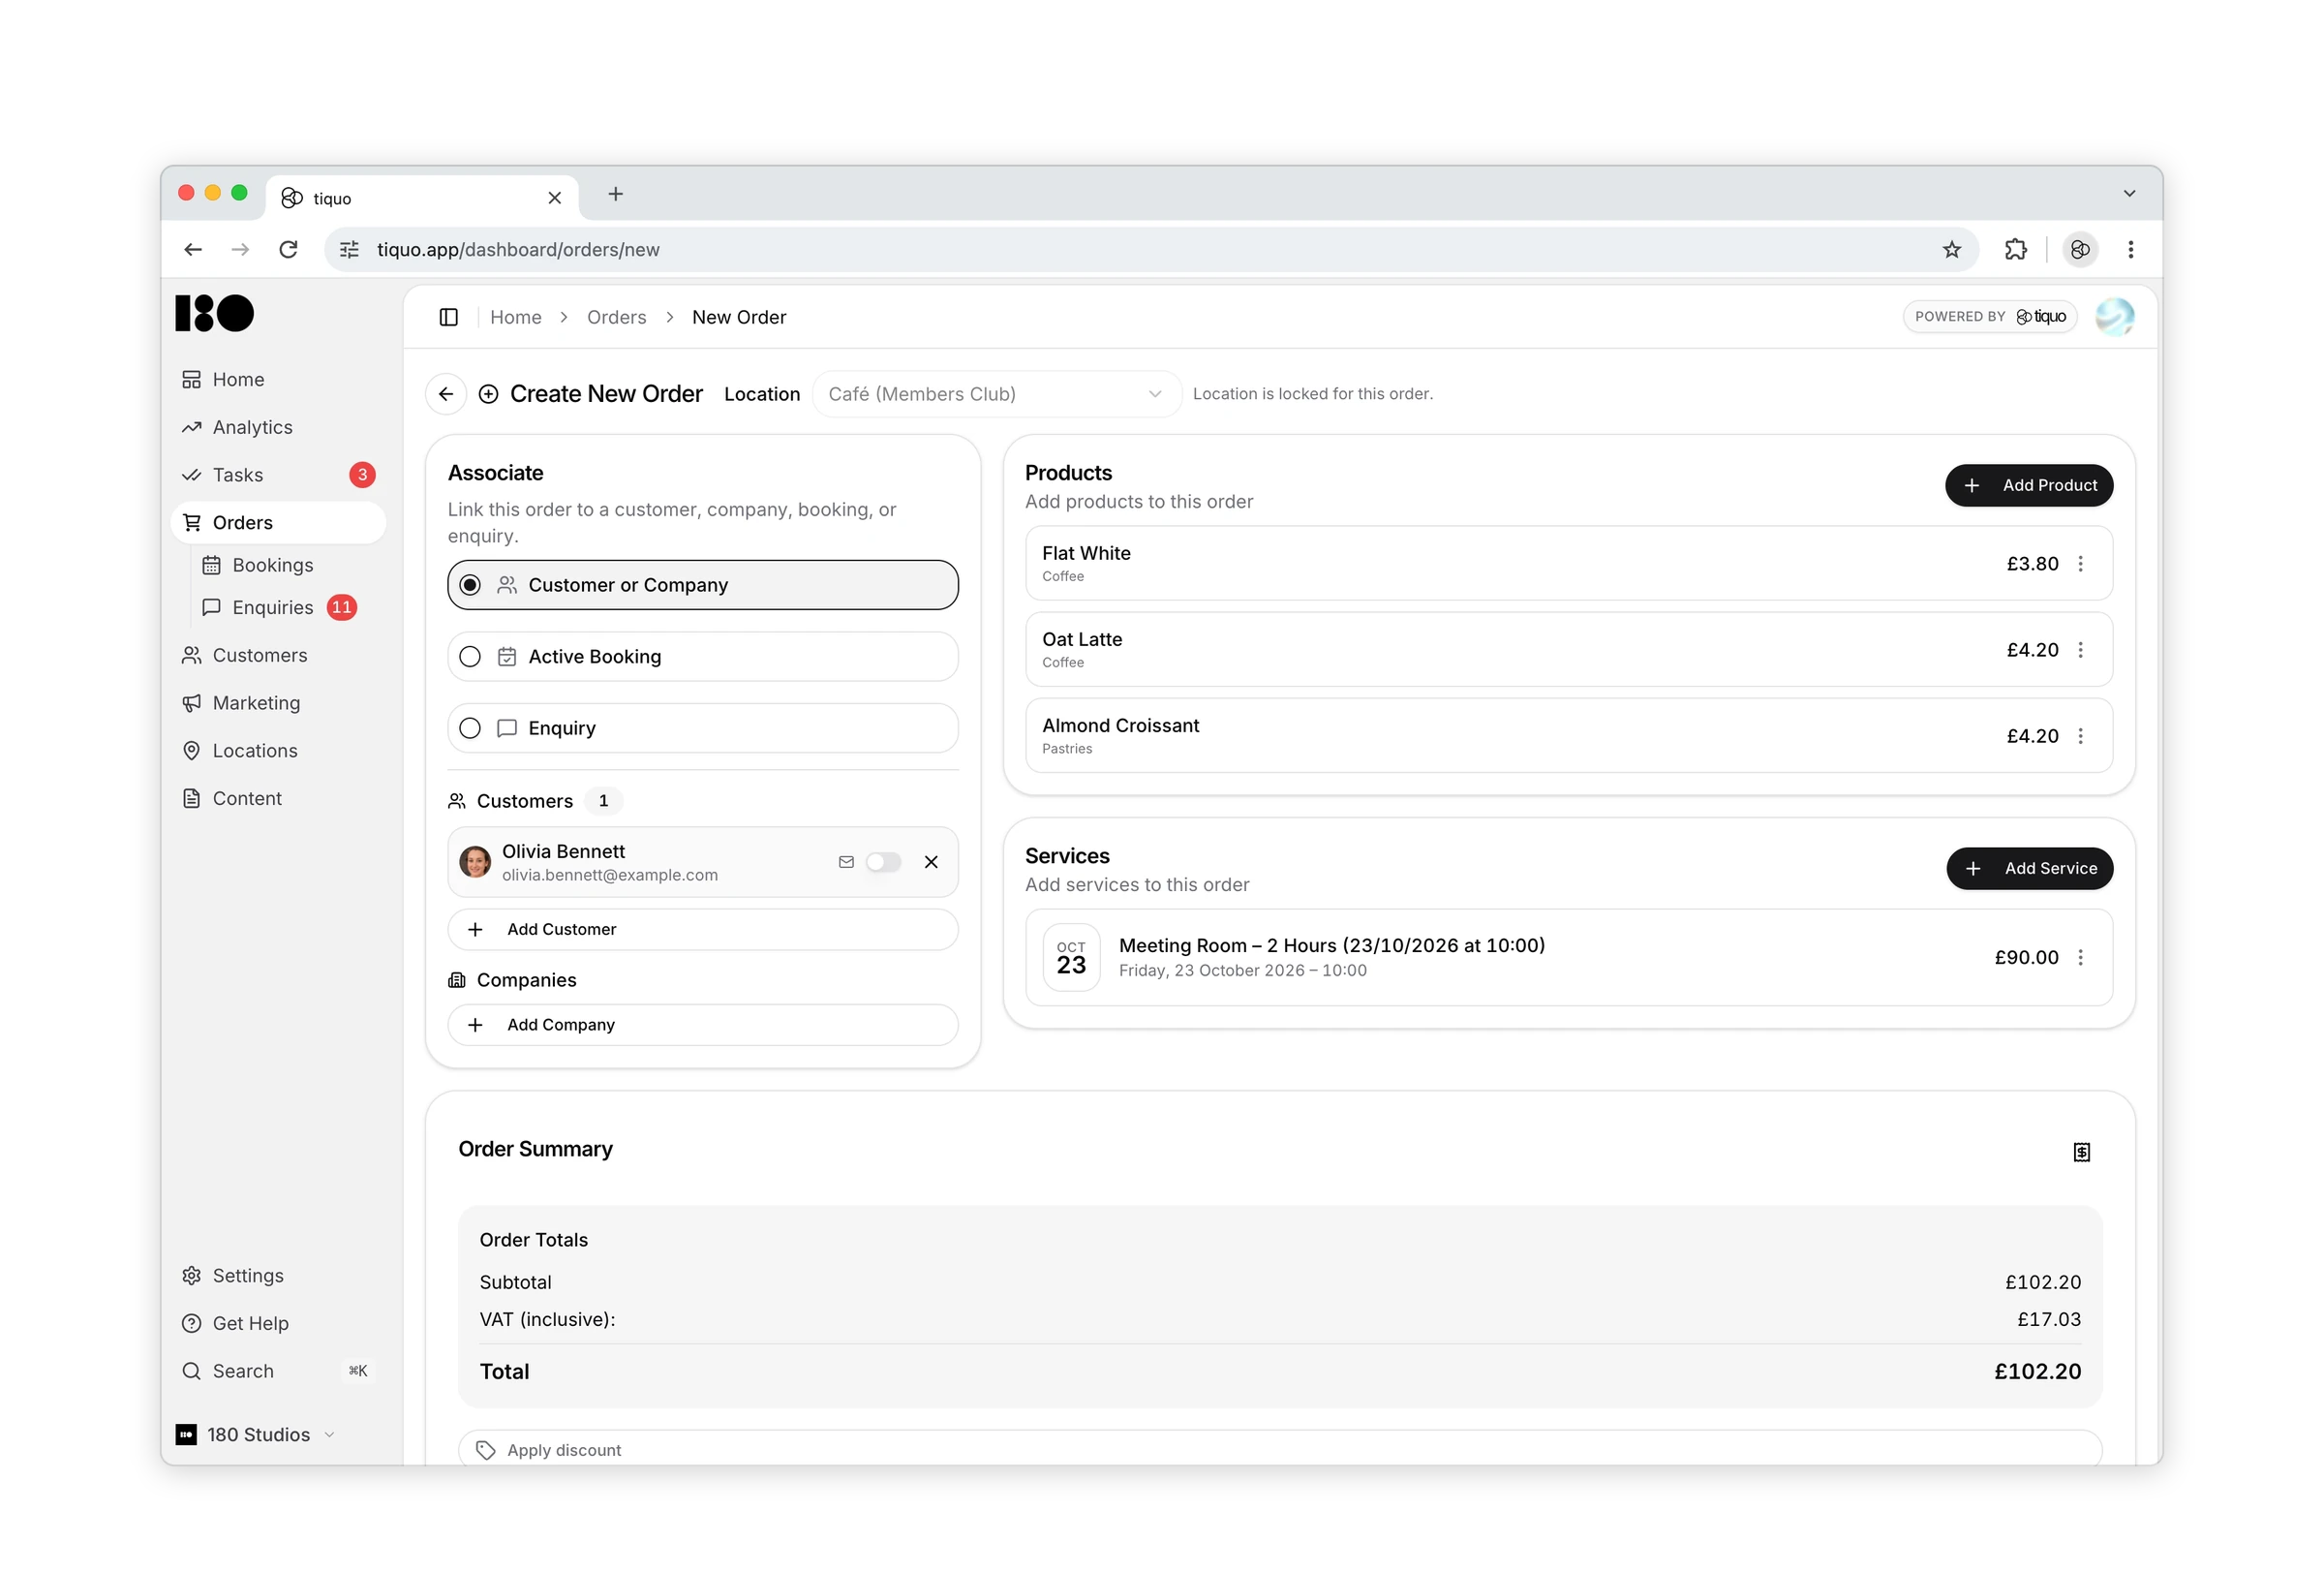Click the 180 logo in sidebar

point(214,313)
